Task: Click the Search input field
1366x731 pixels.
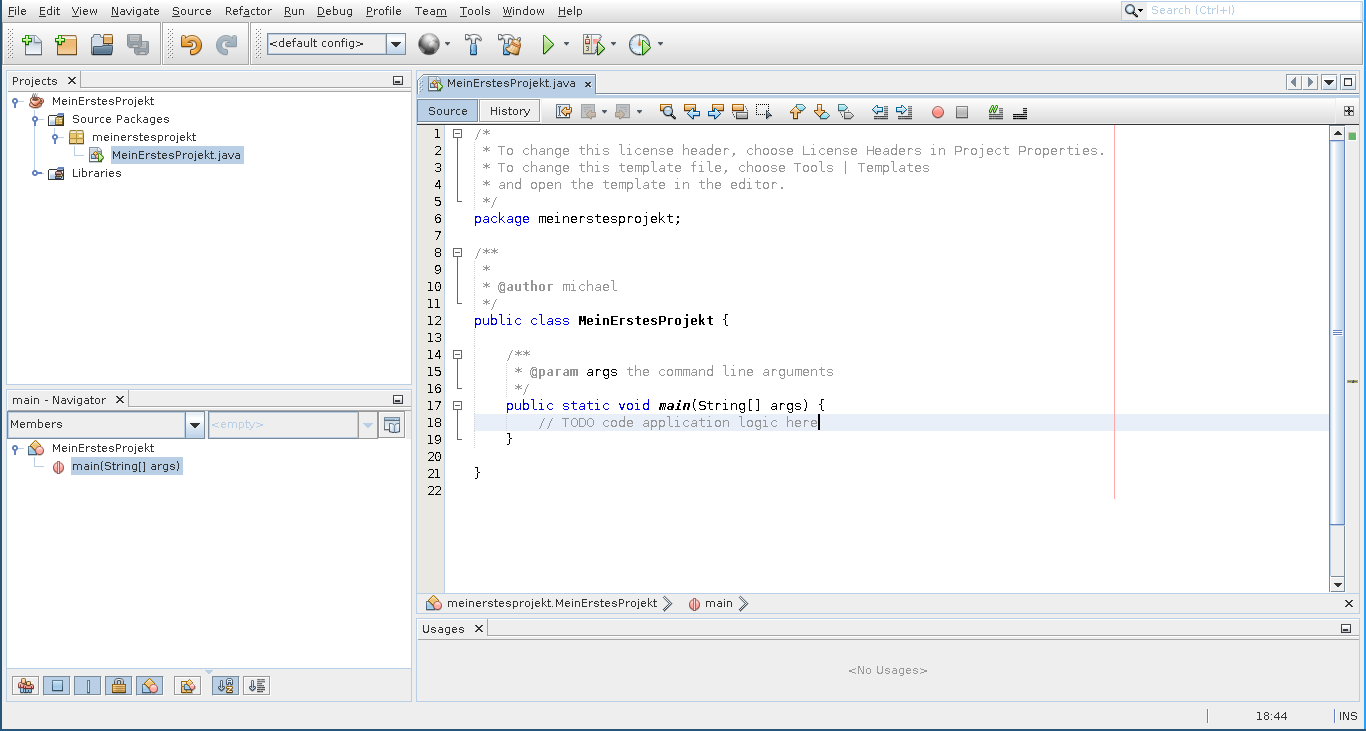Action: [1250, 10]
